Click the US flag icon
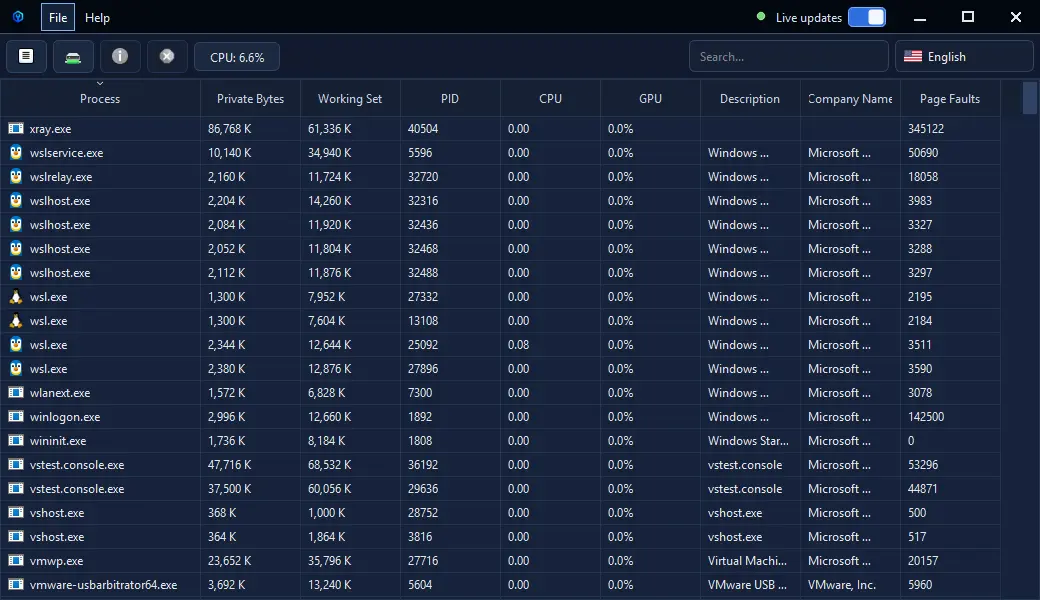Viewport: 1040px width, 600px height. tap(913, 56)
